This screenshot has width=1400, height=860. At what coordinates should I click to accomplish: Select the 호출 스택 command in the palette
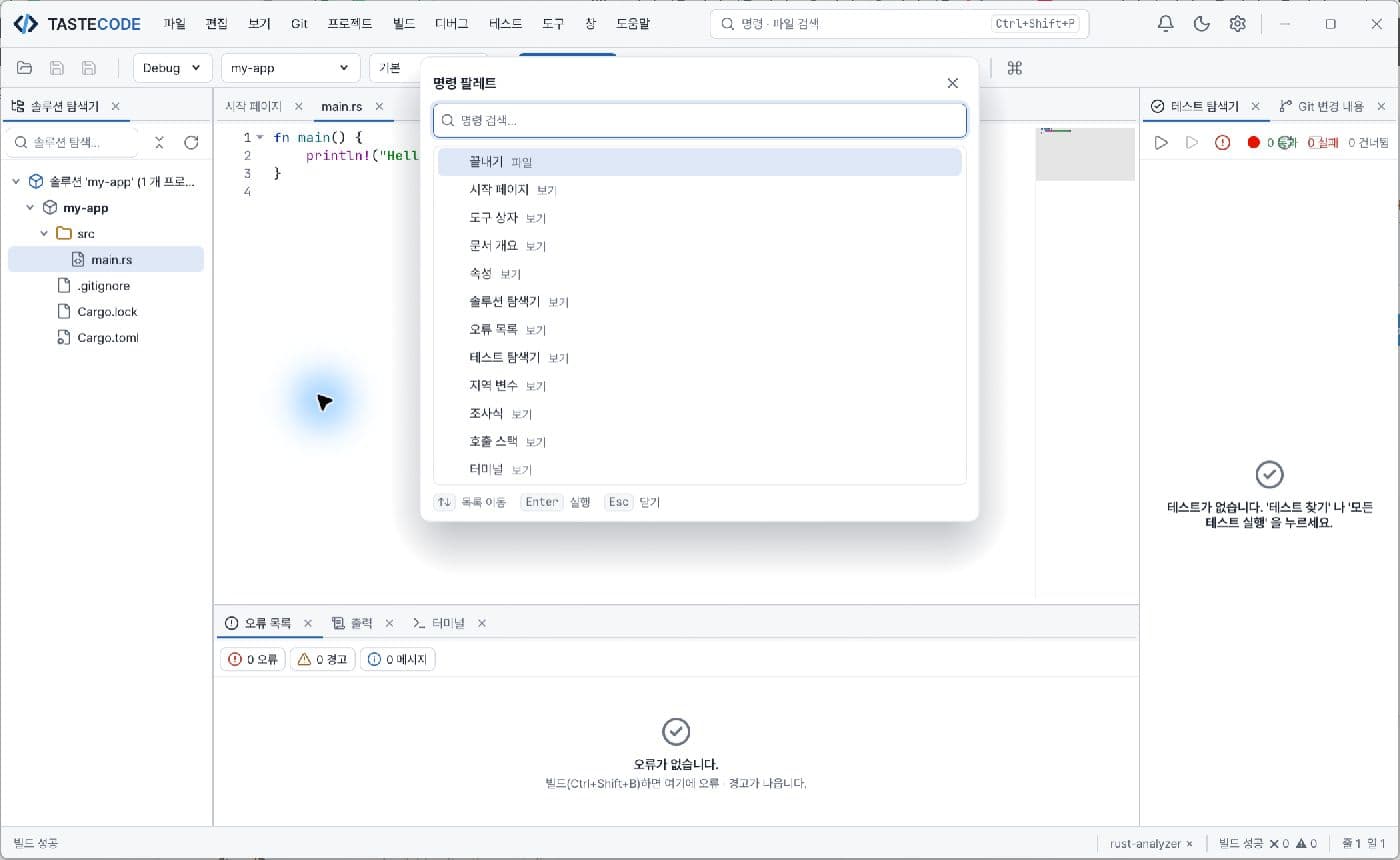[x=700, y=442]
